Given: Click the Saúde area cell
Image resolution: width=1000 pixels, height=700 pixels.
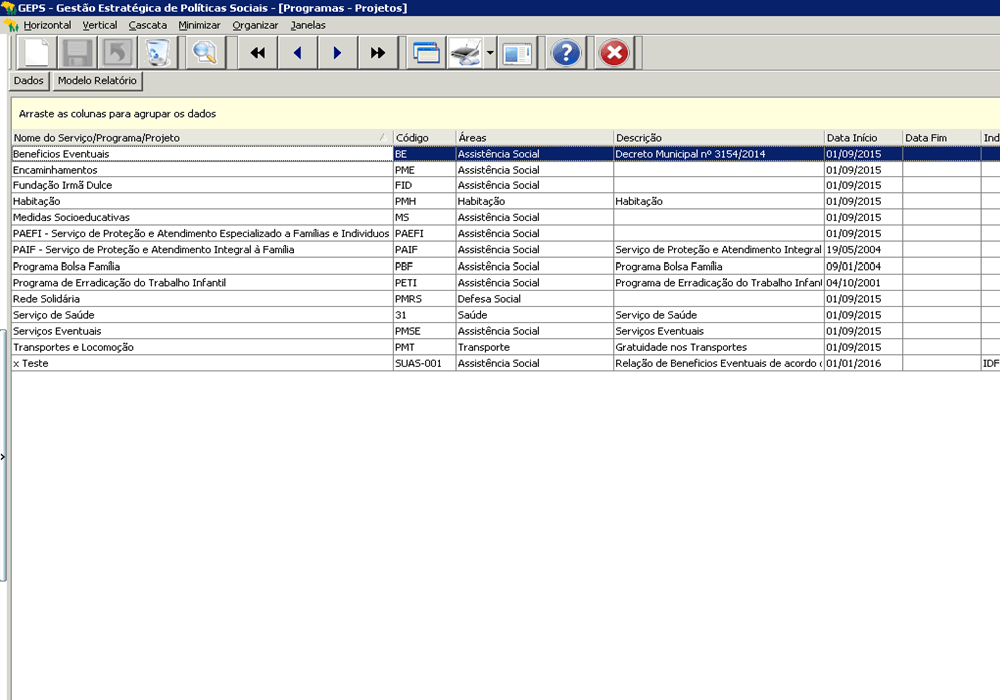Looking at the screenshot, I should 534,315.
